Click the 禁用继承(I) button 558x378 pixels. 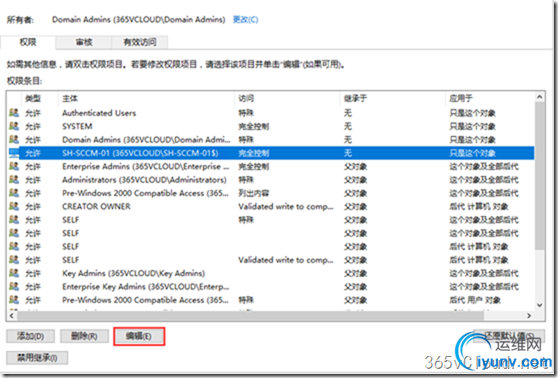(37, 358)
